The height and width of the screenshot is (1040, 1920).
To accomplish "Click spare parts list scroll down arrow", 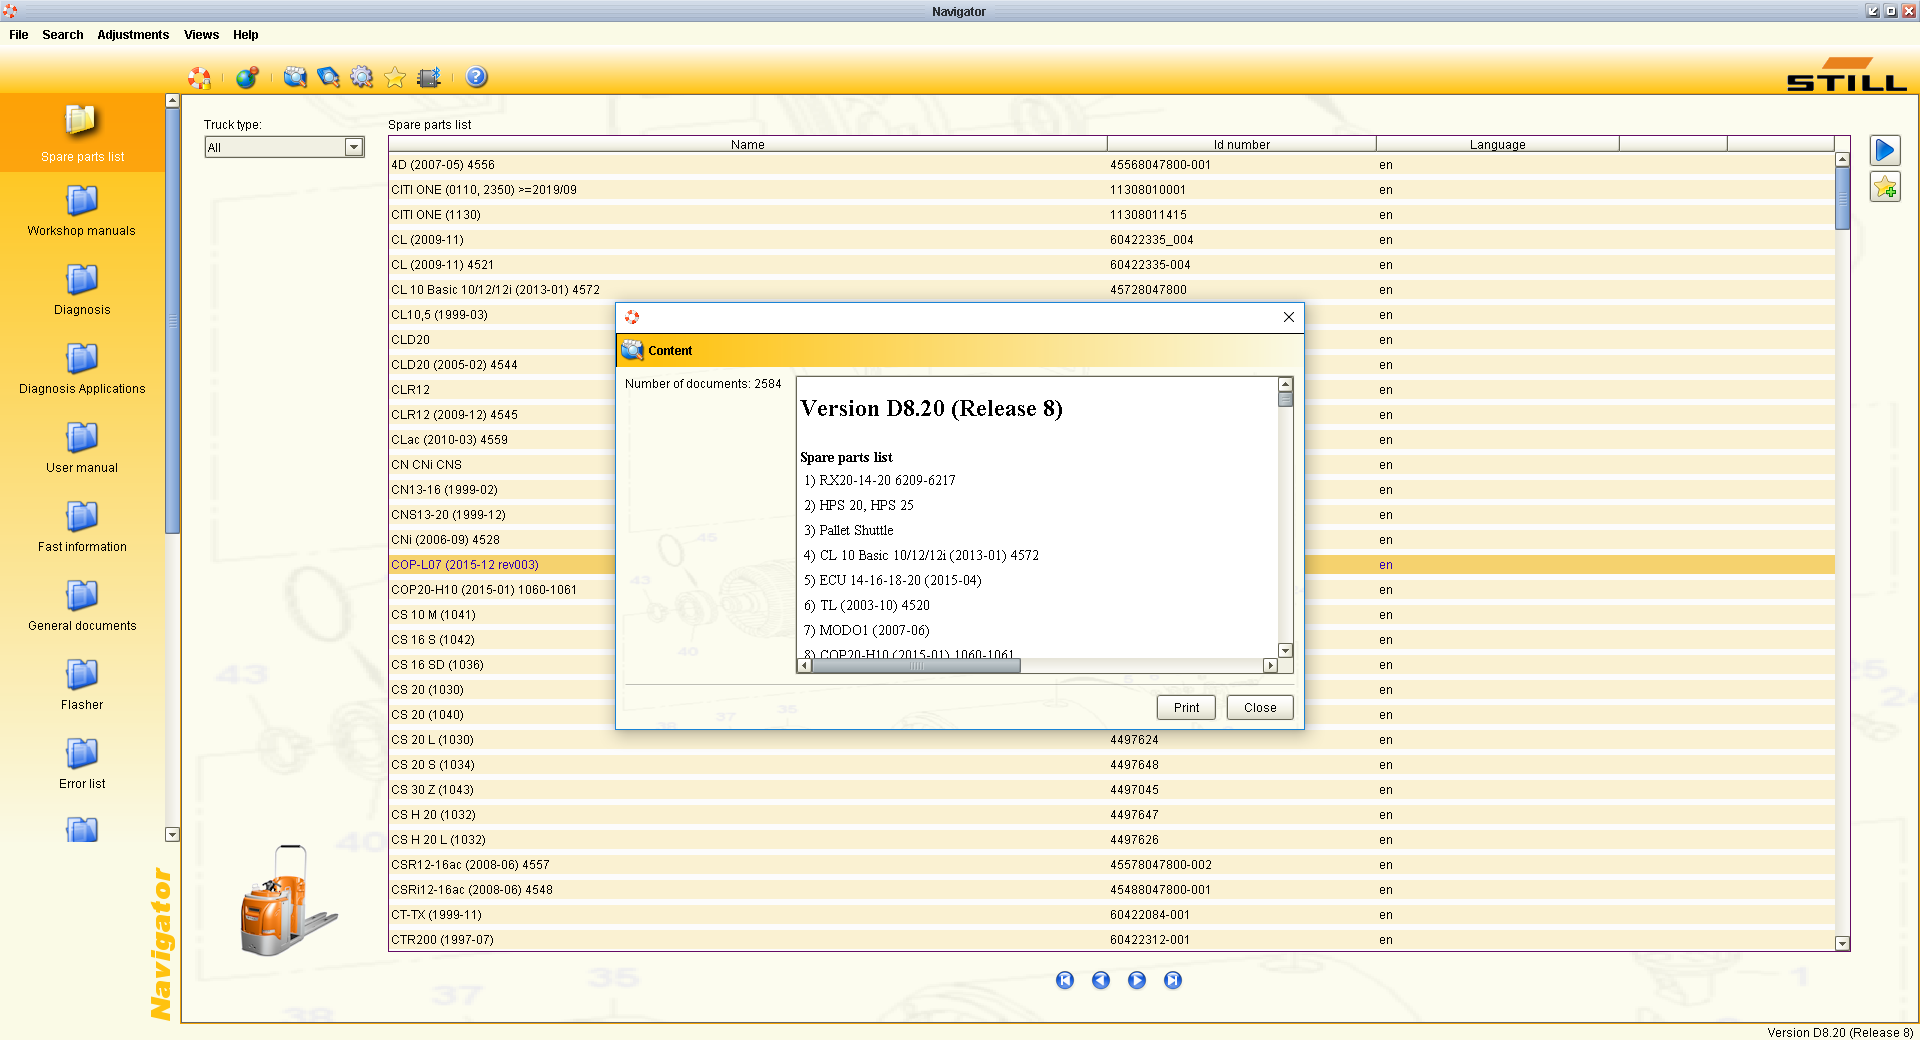I will [x=1842, y=943].
